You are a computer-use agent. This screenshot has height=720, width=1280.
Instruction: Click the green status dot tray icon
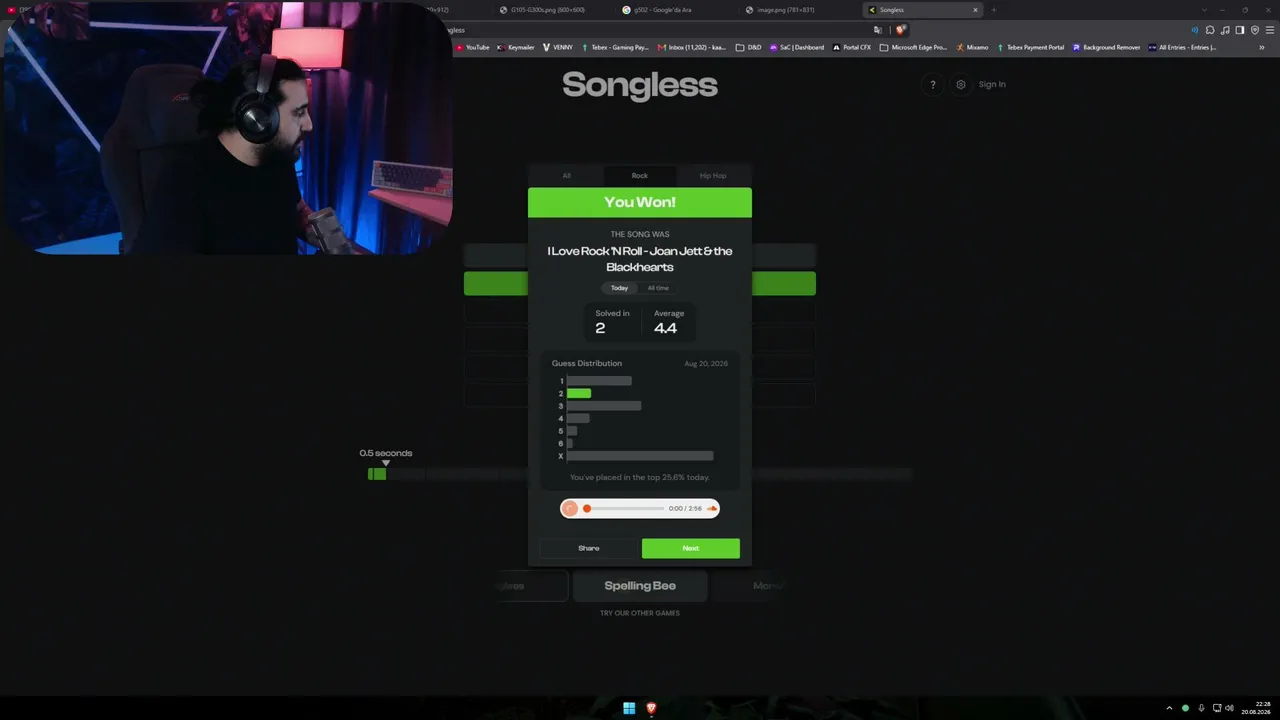tap(1185, 708)
